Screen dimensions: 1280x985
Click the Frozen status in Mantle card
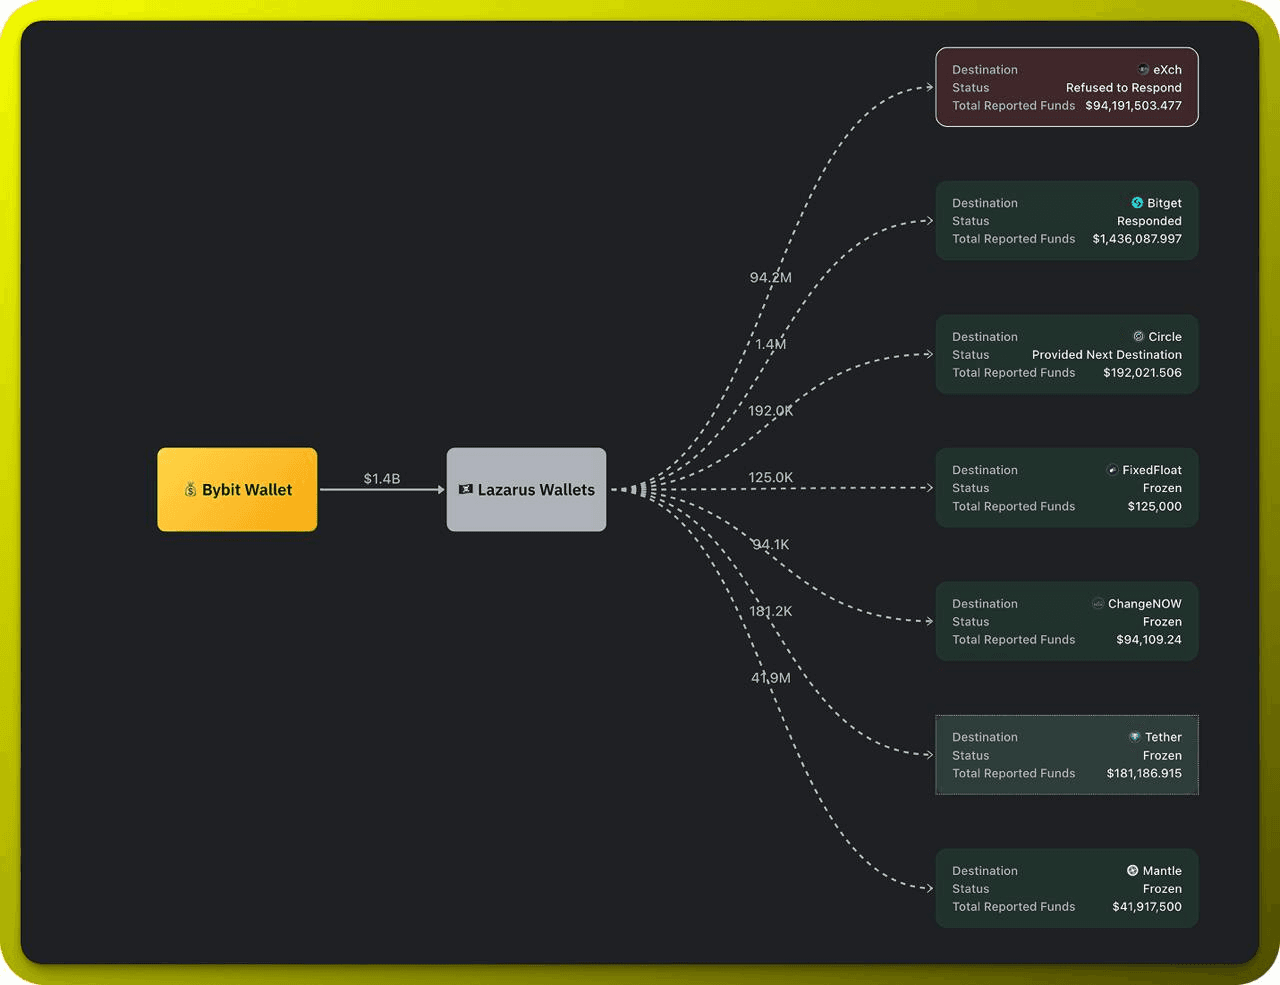pos(1162,889)
